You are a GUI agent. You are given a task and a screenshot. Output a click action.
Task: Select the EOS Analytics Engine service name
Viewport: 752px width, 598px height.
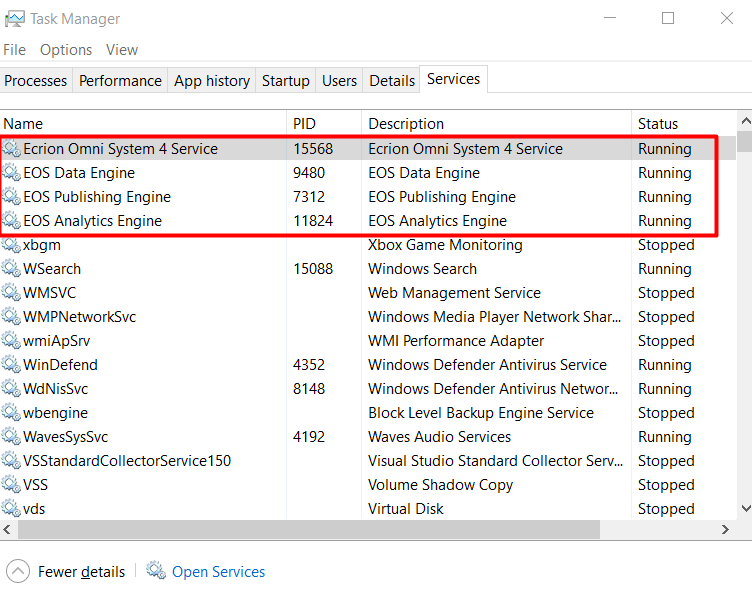click(93, 221)
